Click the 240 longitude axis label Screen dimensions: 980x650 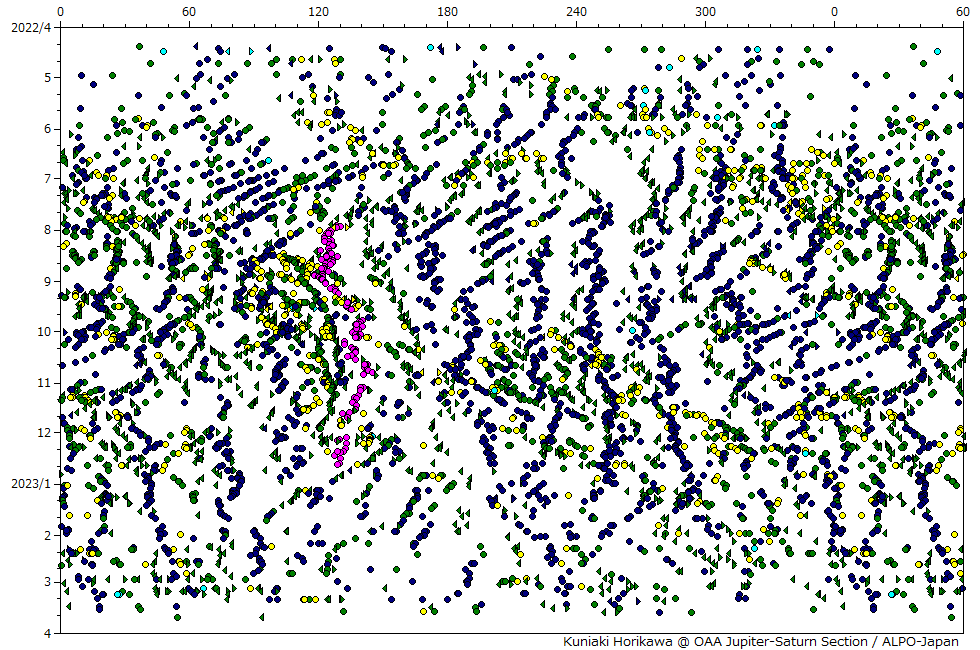tap(576, 11)
